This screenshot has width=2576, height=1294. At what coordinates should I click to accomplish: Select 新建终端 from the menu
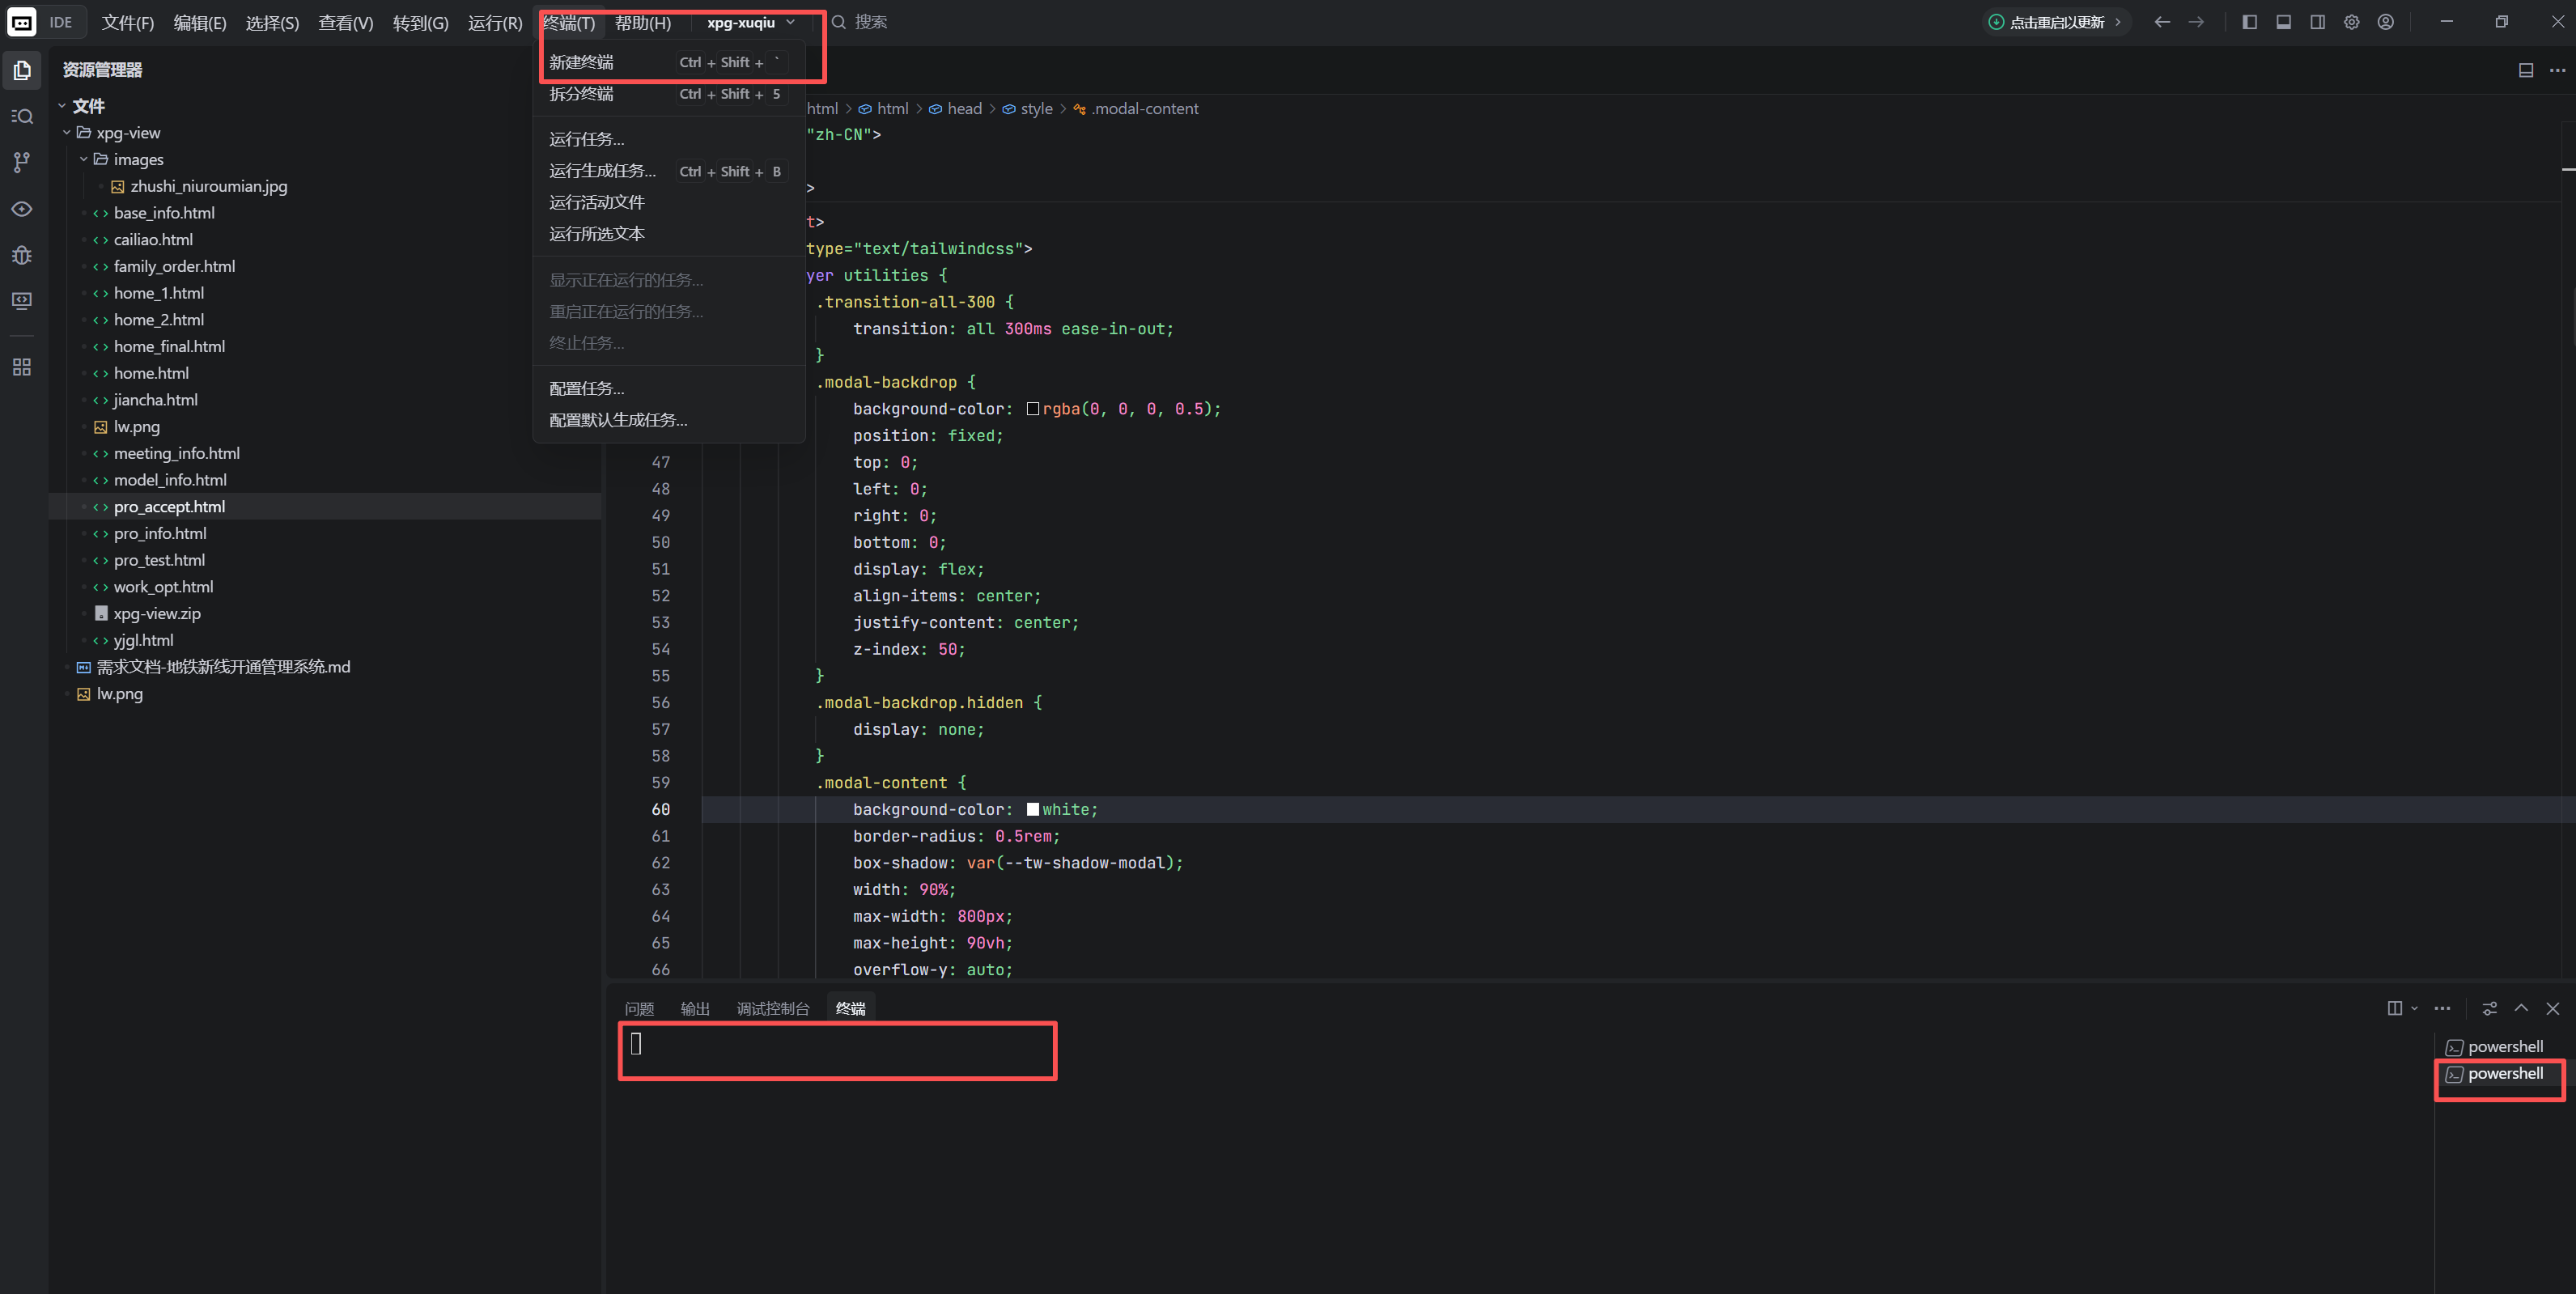pos(581,62)
